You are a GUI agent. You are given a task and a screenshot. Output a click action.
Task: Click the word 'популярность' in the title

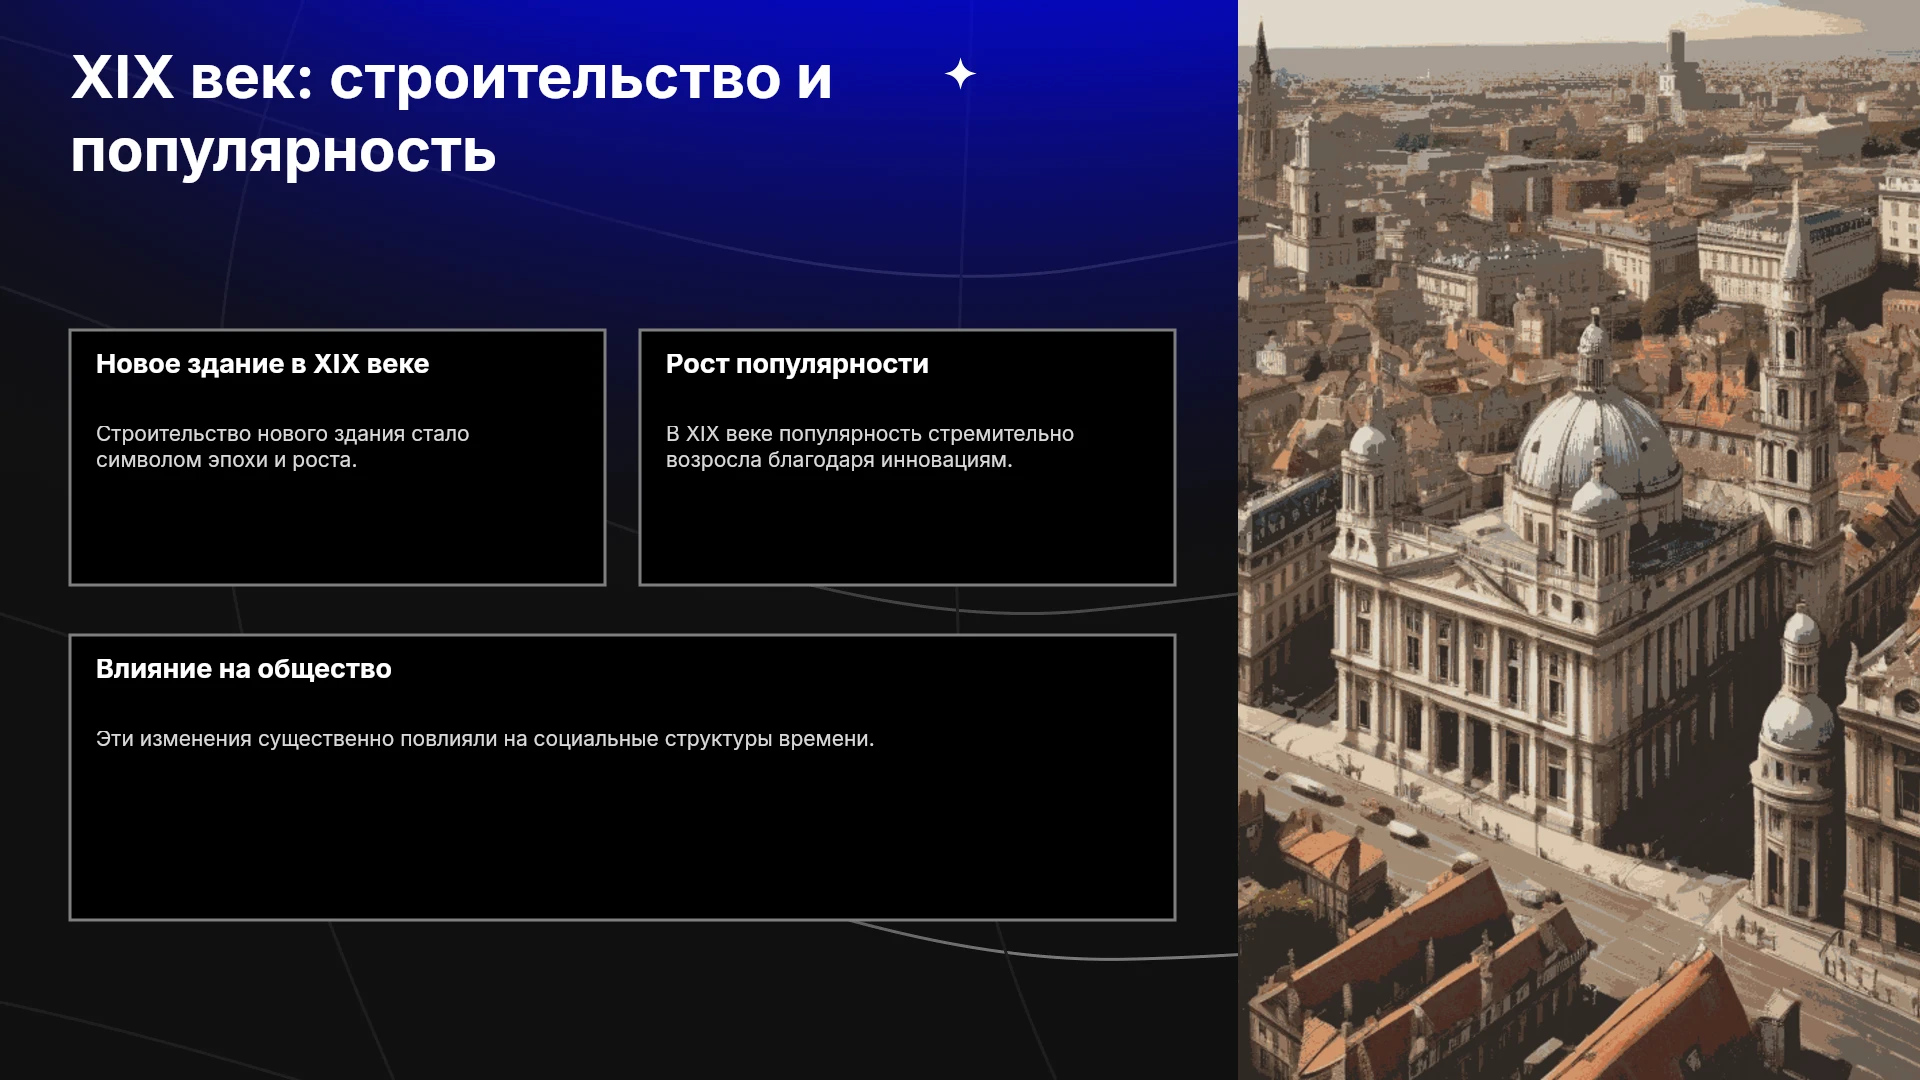[283, 152]
